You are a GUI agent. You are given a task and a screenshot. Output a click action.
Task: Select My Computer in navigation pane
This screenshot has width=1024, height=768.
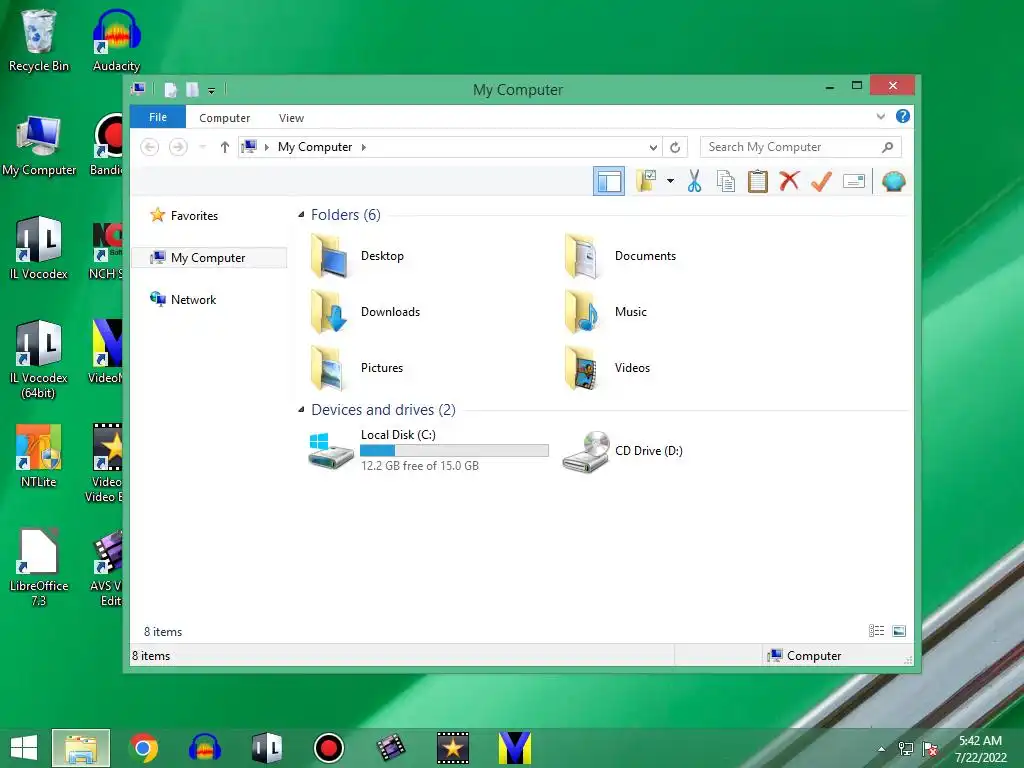click(x=209, y=258)
